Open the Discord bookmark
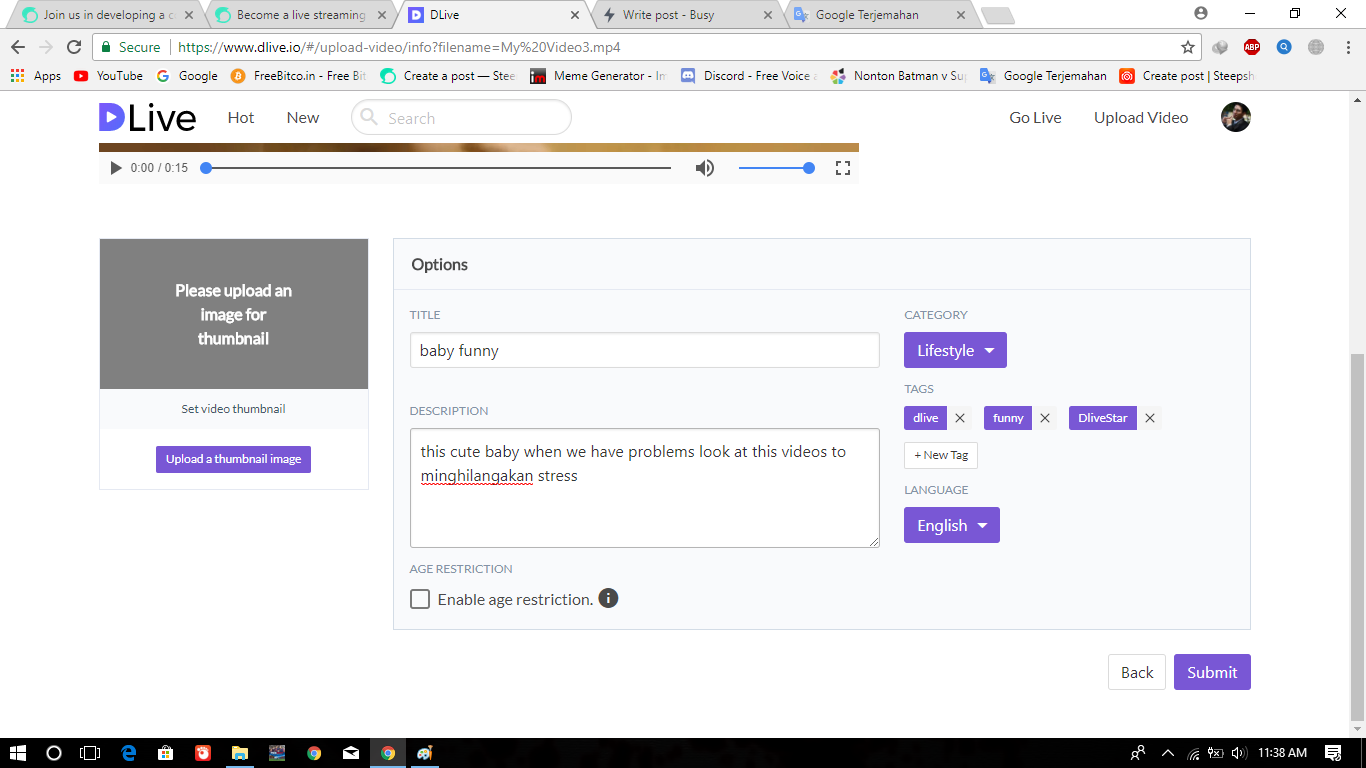Viewport: 1366px width, 768px height. [x=748, y=76]
